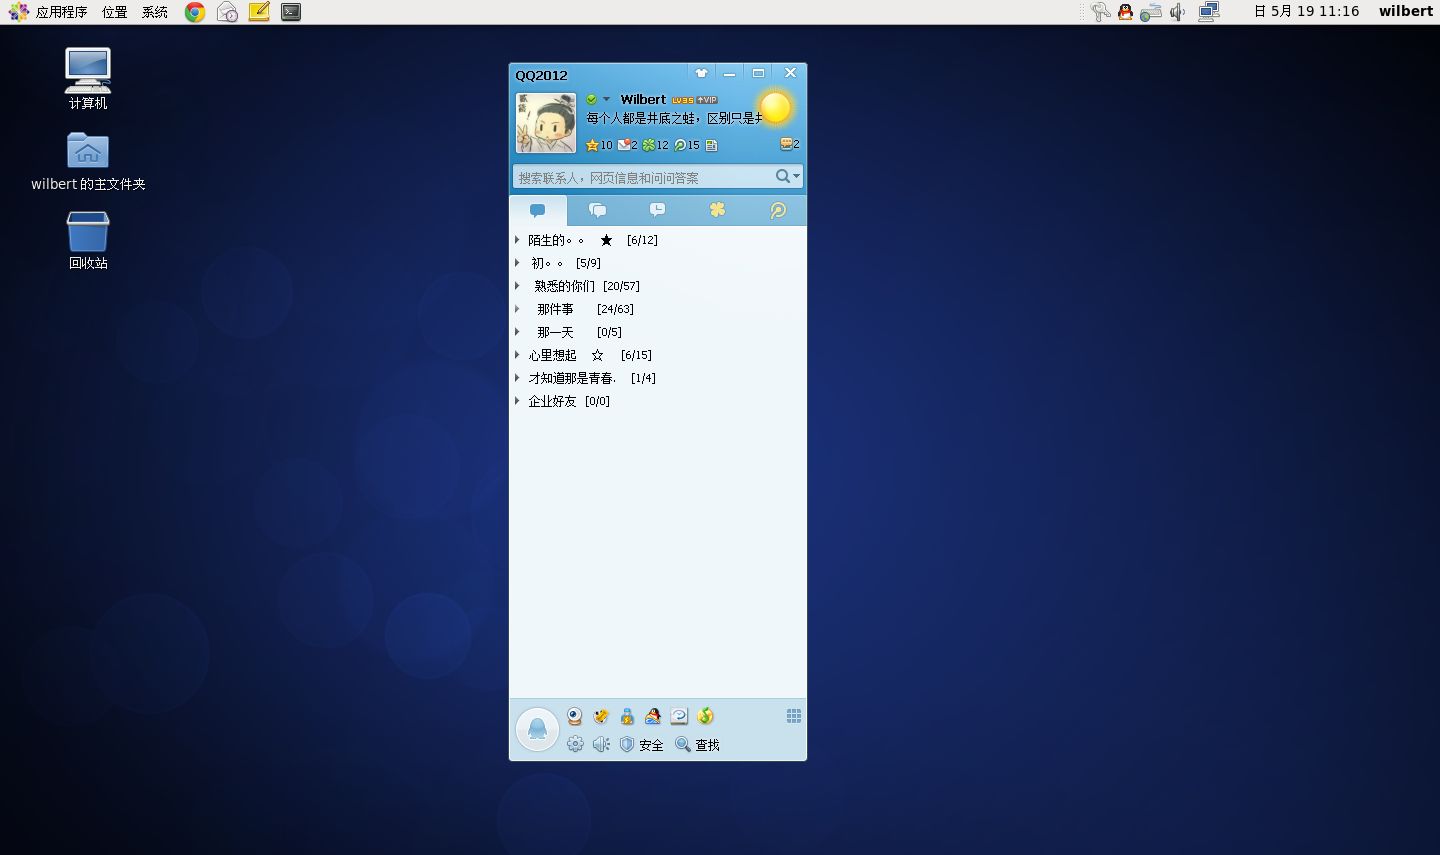Viewport: 1440px width, 855px height.
Task: Click the VIP upgrade badge
Action: tap(707, 100)
